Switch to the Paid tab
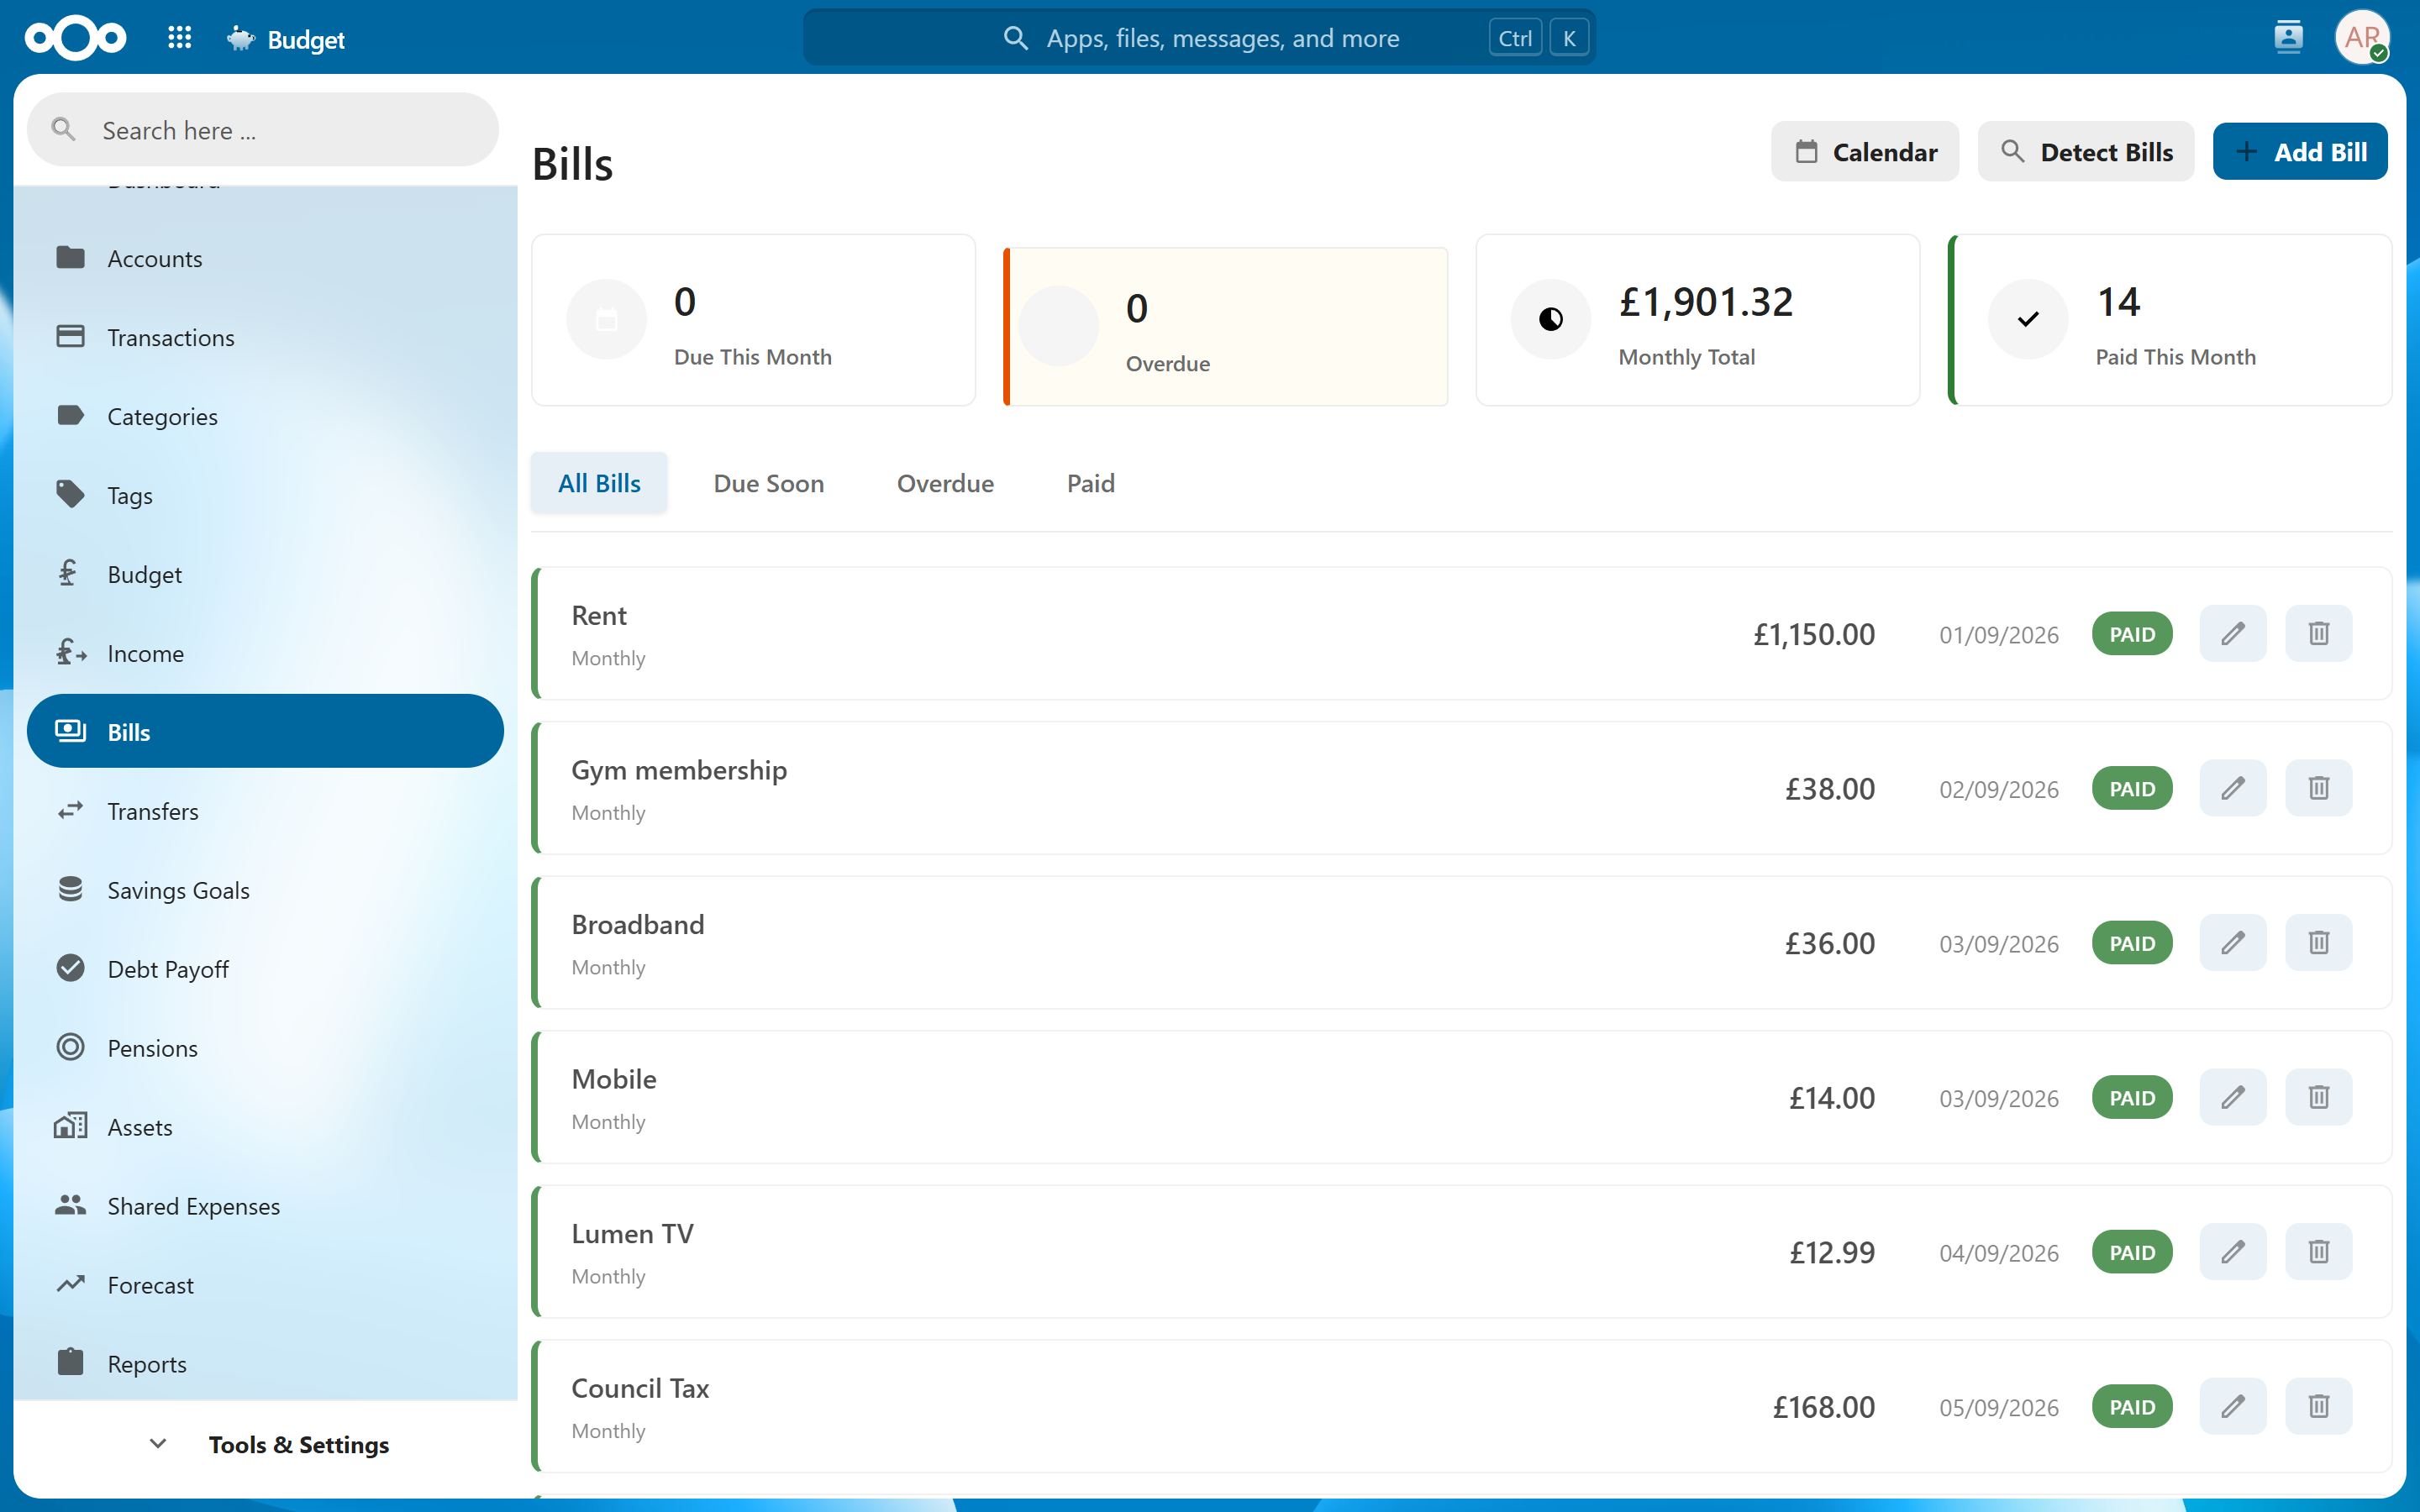Screen dimensions: 2420x1512 click(1090, 483)
